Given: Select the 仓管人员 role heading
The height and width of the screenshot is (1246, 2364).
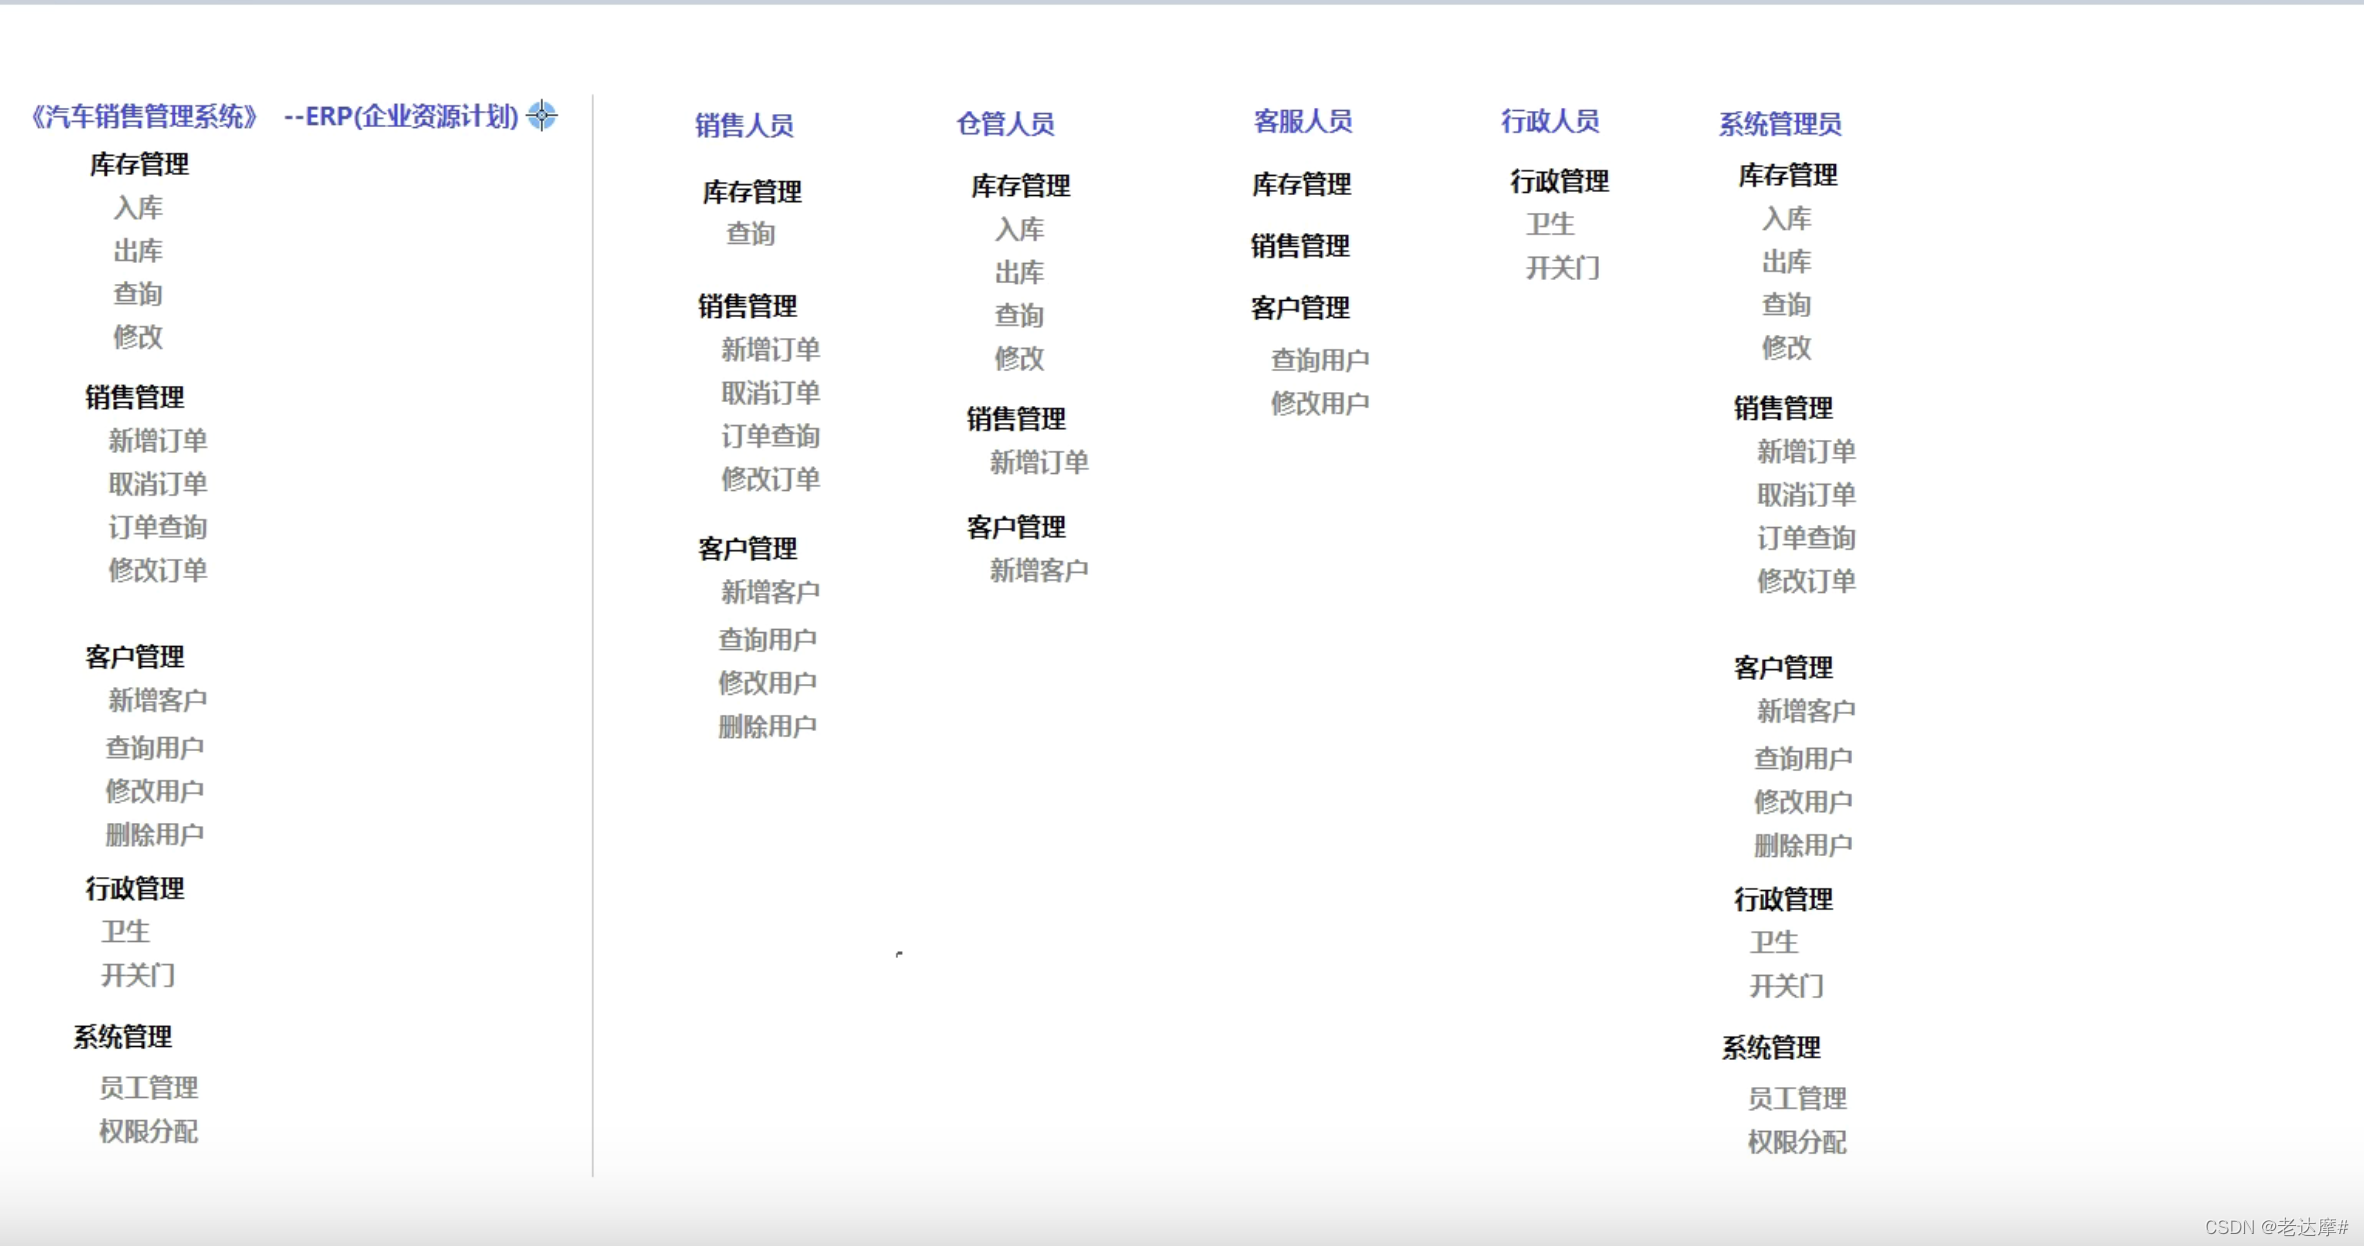Looking at the screenshot, I should coord(1005,123).
